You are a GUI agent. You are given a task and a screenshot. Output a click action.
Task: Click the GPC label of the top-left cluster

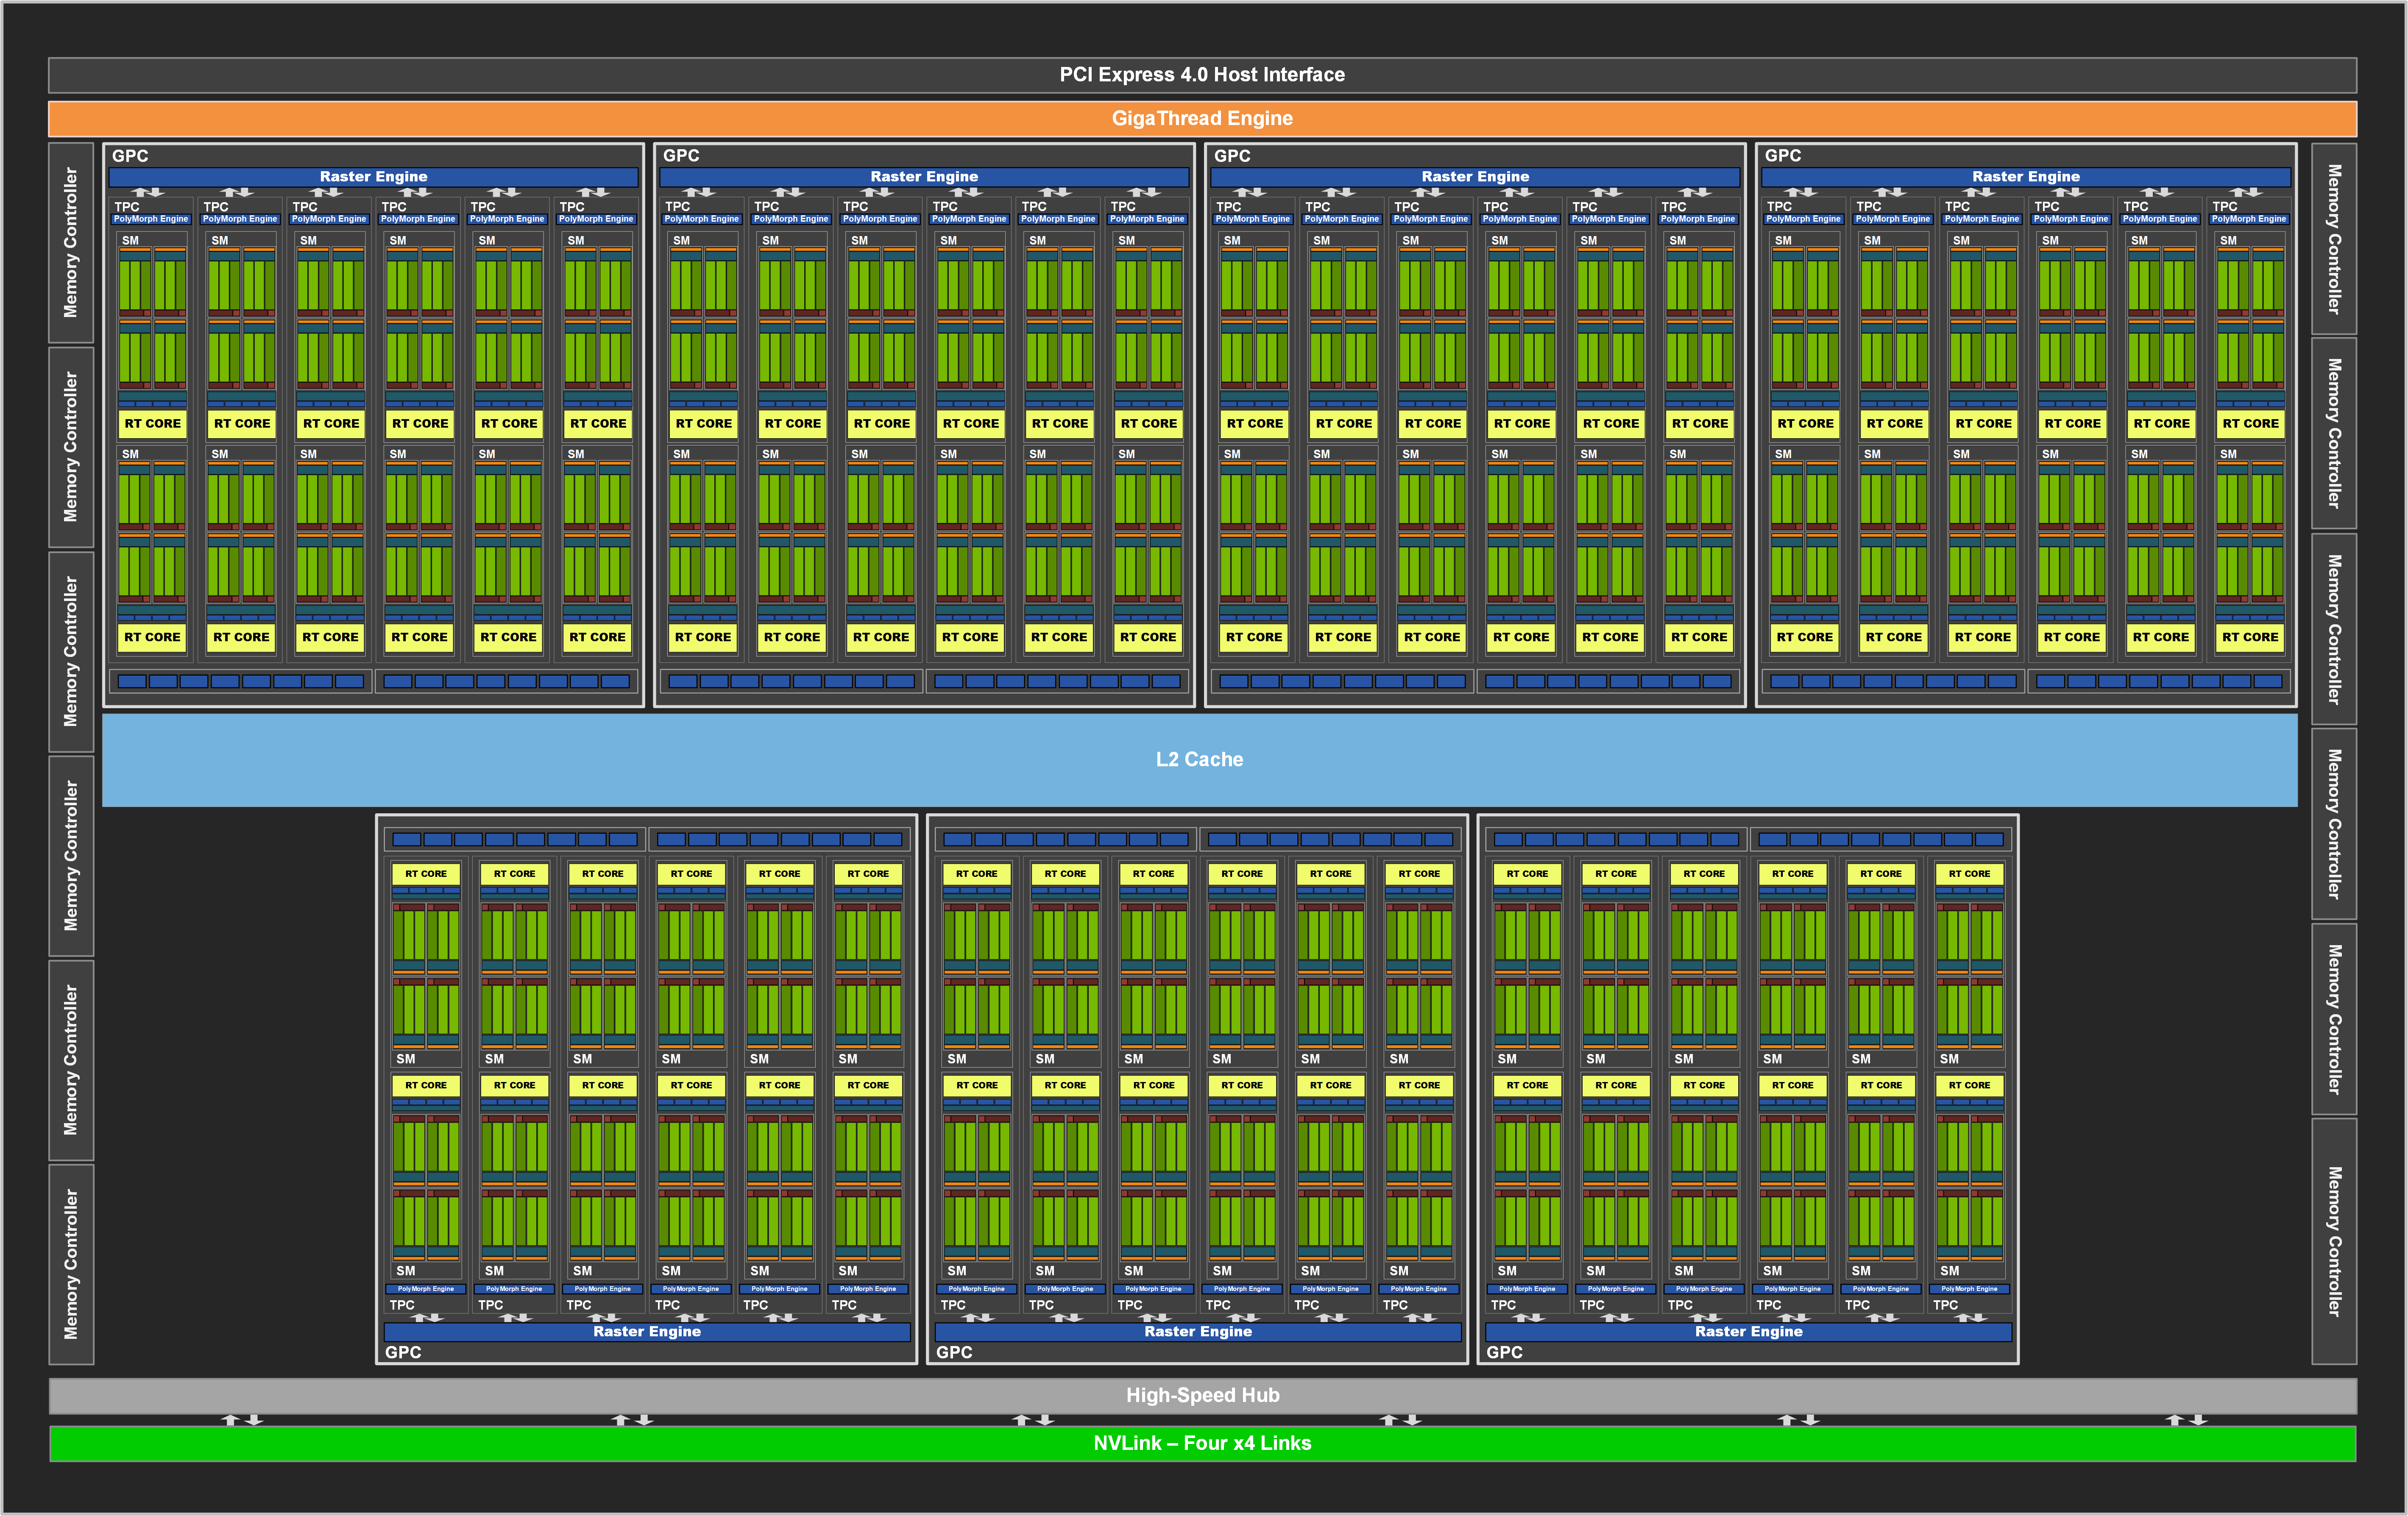tap(130, 156)
